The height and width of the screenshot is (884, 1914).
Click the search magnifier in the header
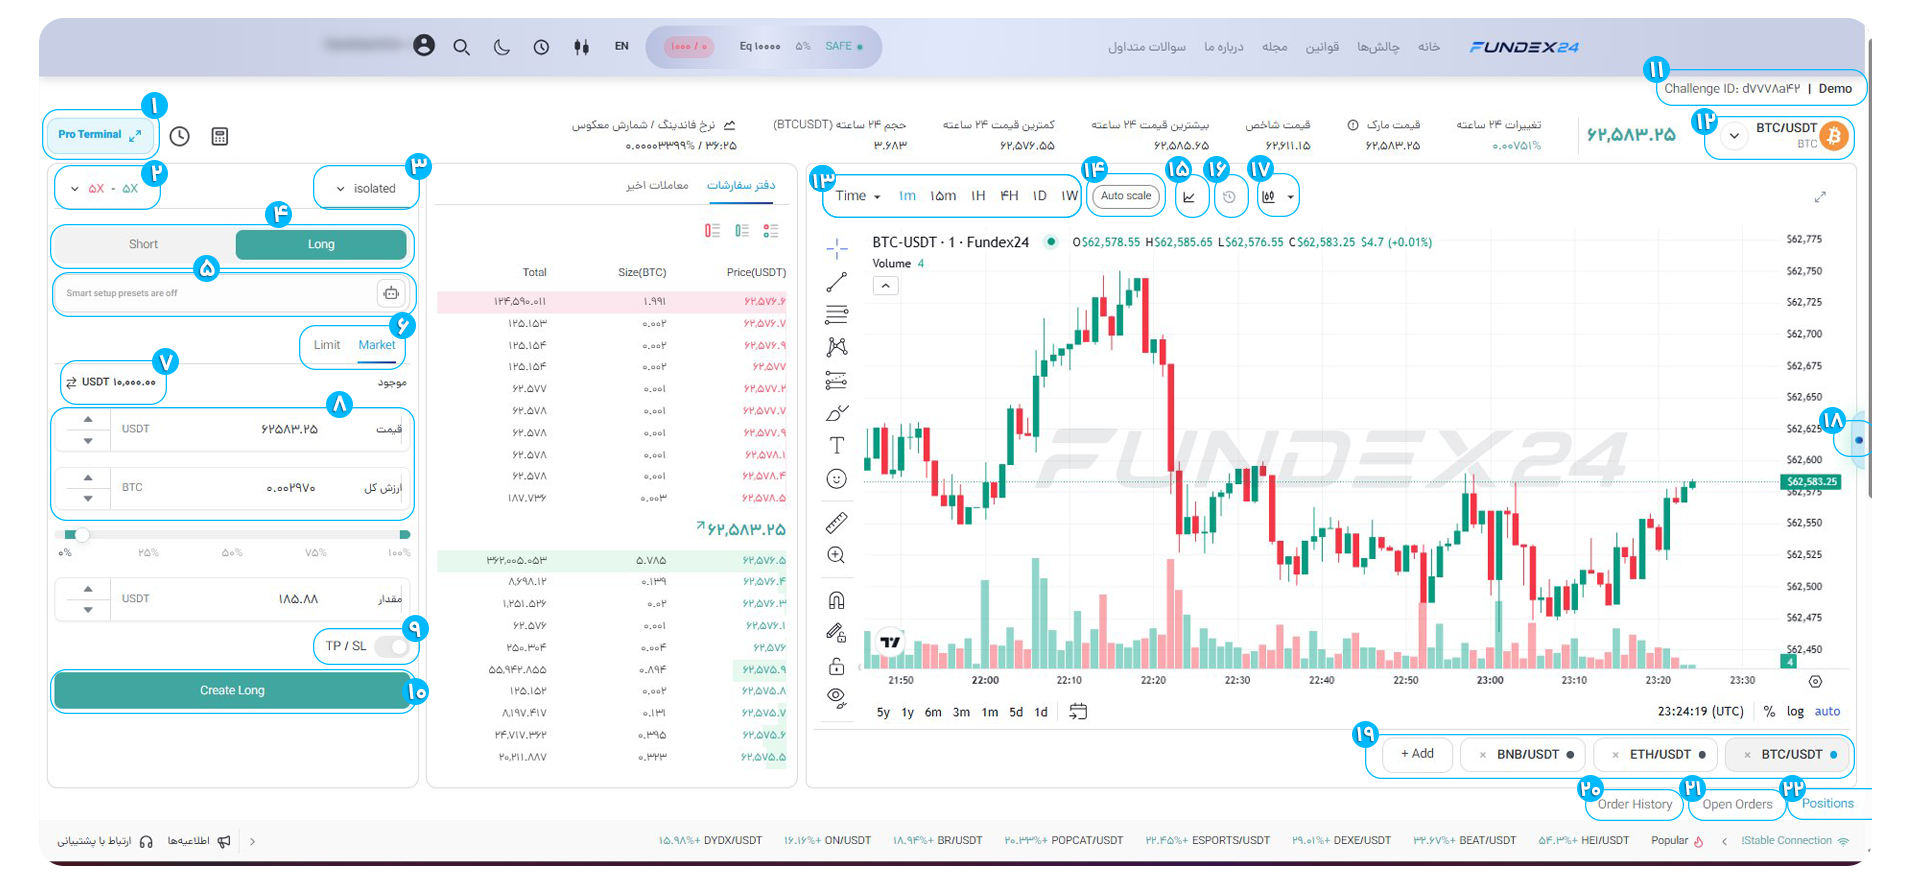461,47
